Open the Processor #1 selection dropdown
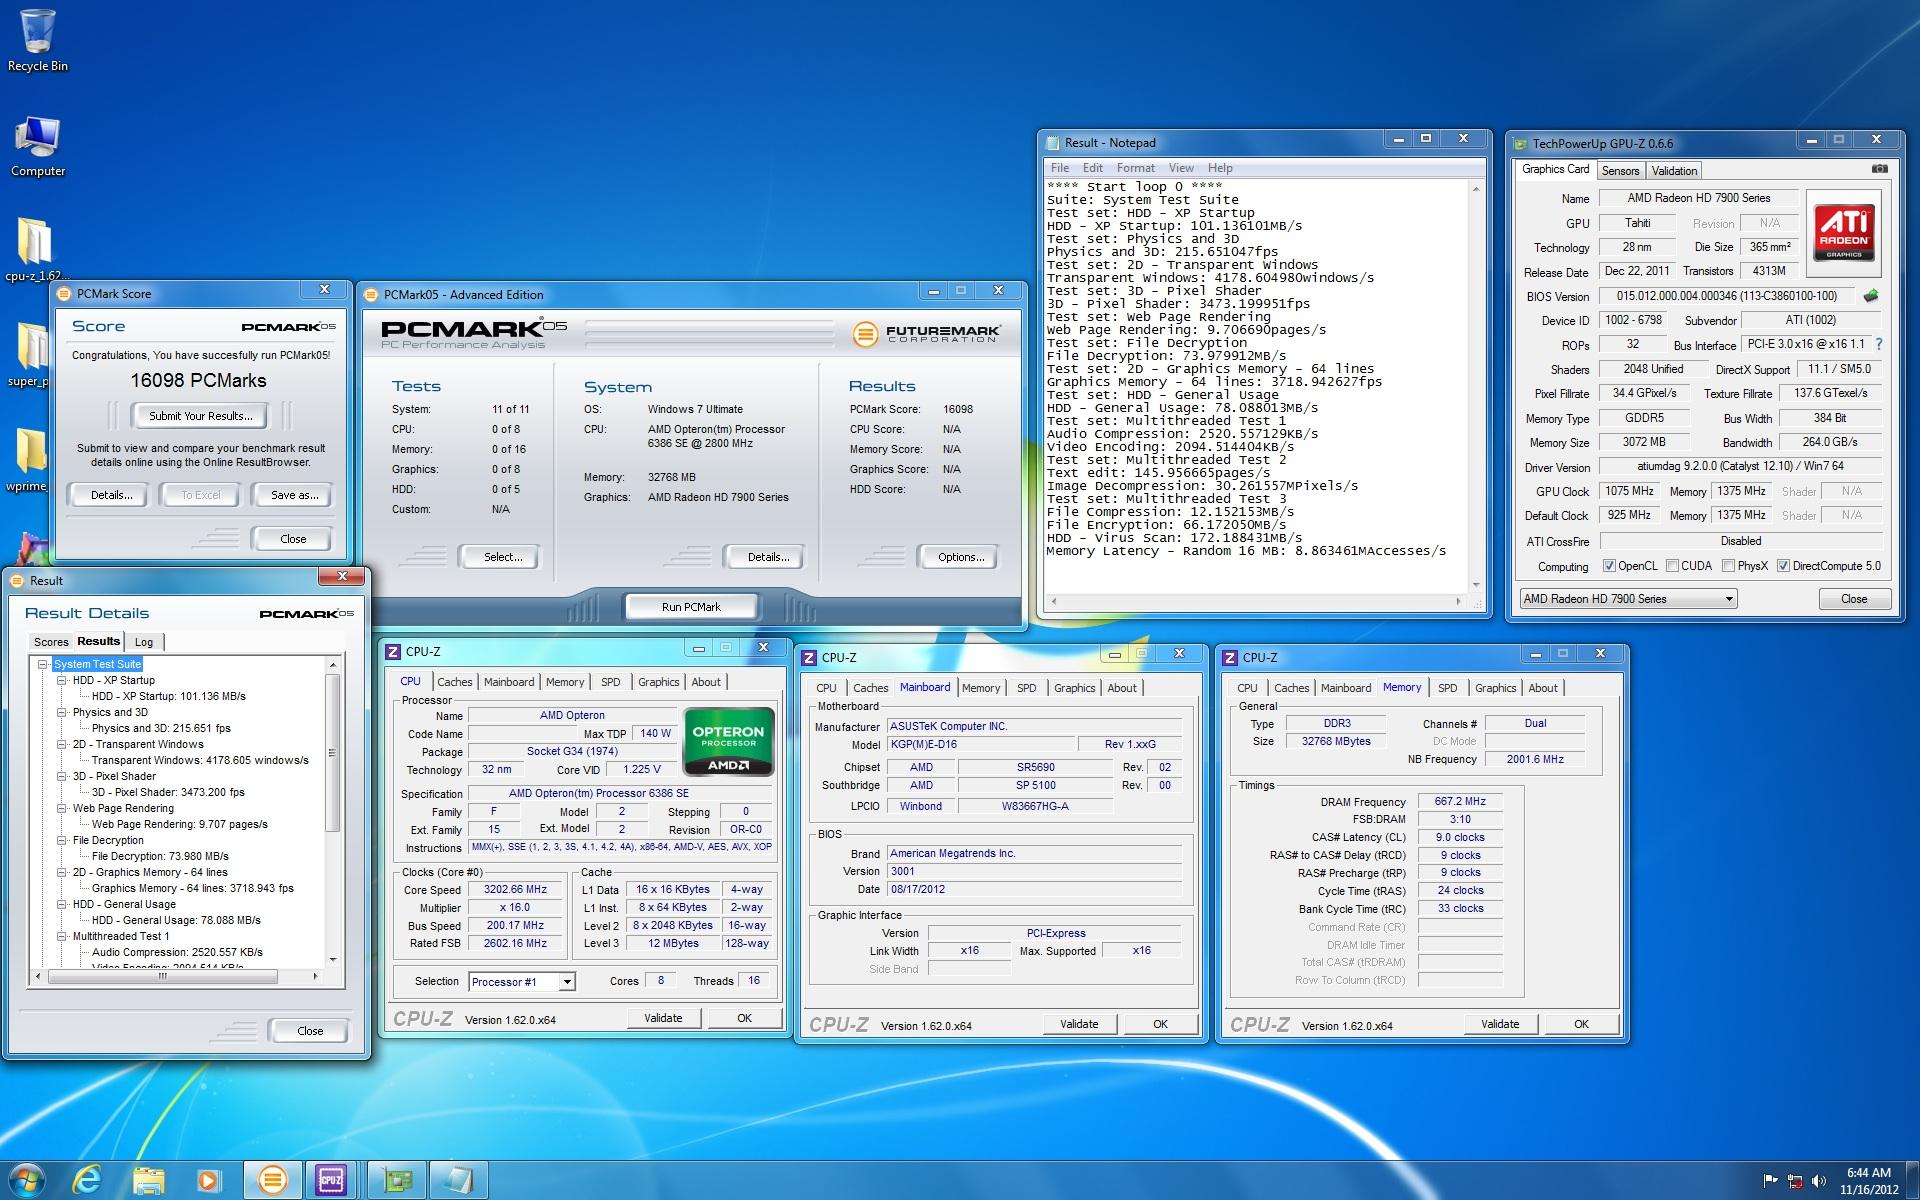 click(x=522, y=981)
